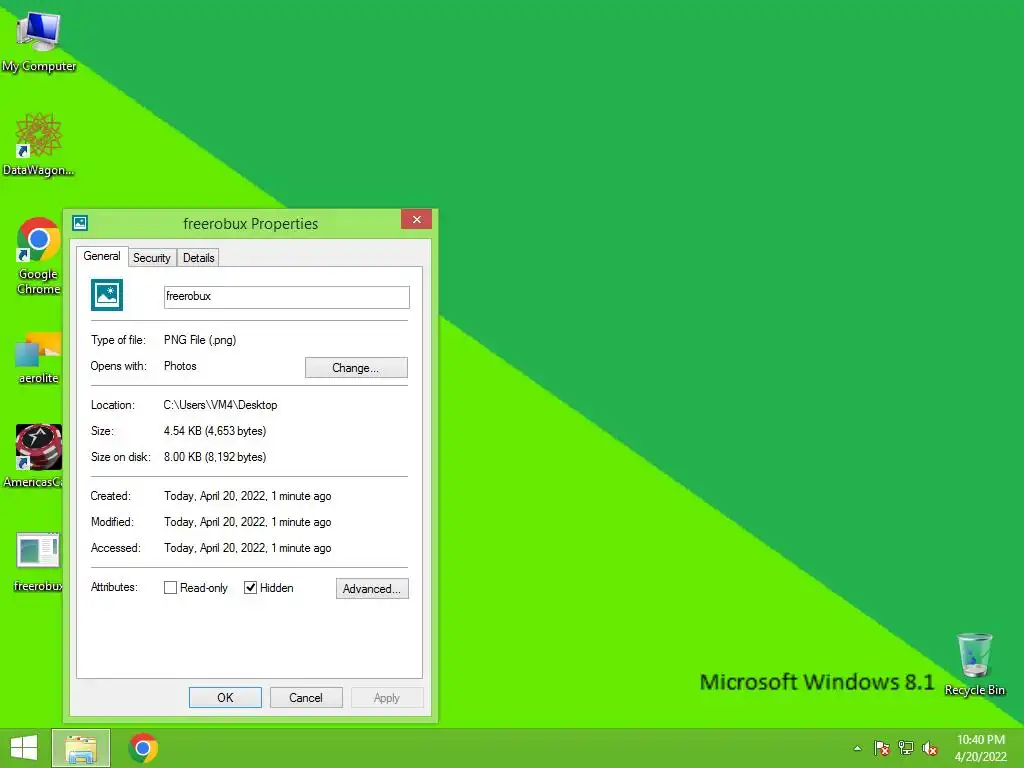Enable the Read-only attribute checkbox

170,588
